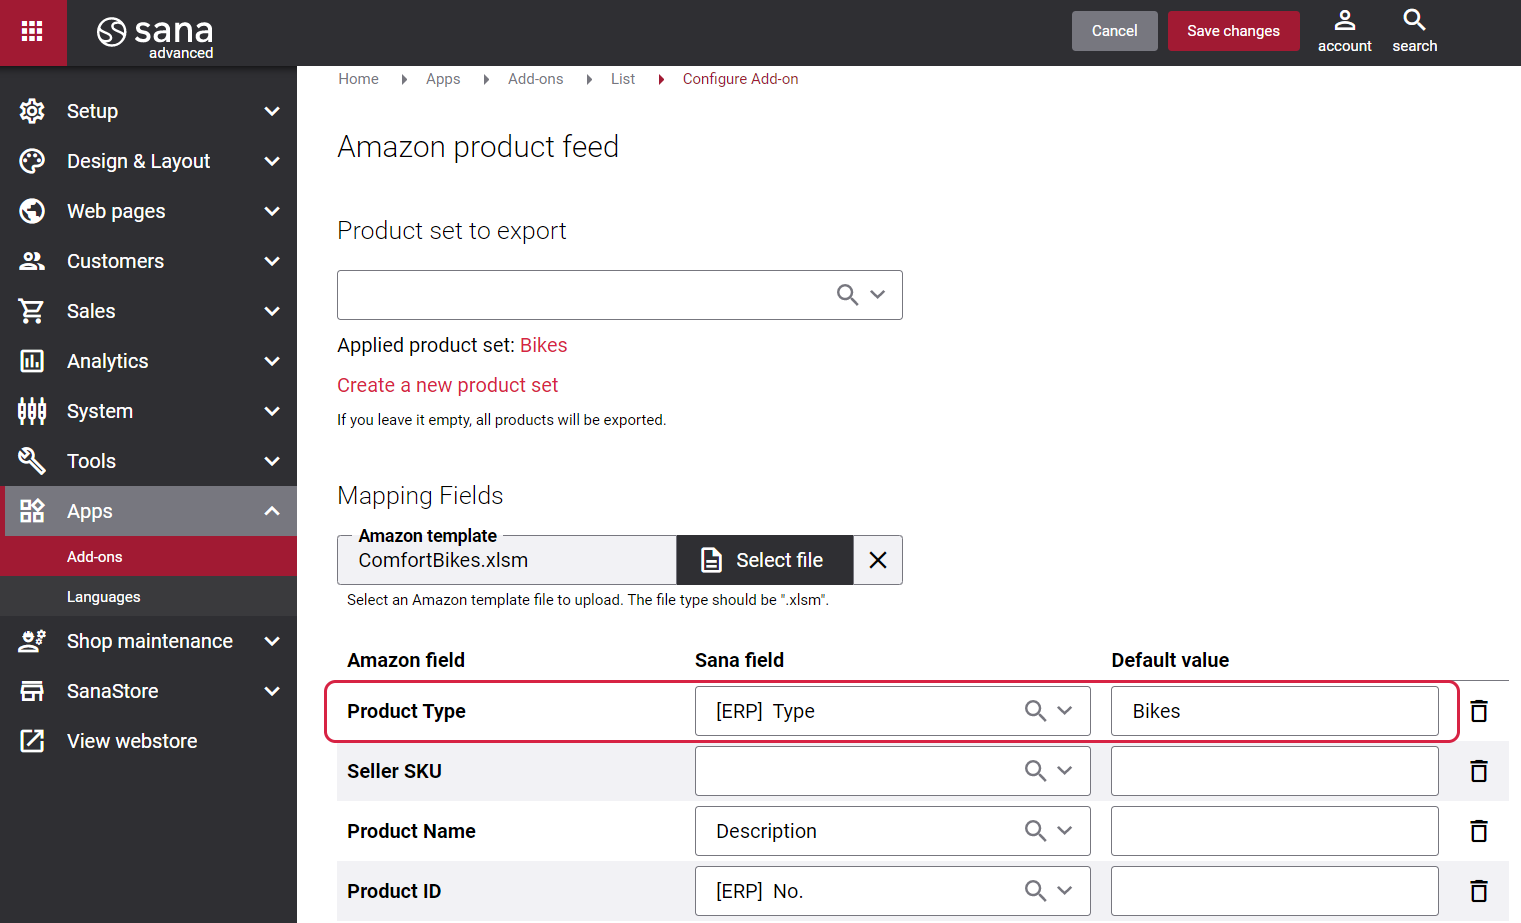Expand the Web pages chevron
The height and width of the screenshot is (923, 1521).
(272, 211)
